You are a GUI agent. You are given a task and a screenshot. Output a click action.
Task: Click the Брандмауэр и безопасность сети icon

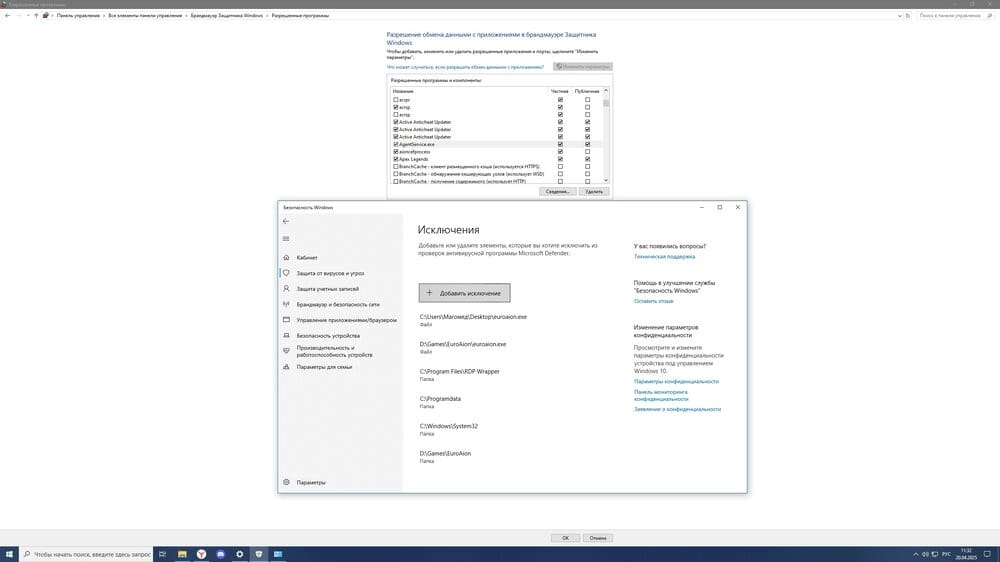pos(286,304)
